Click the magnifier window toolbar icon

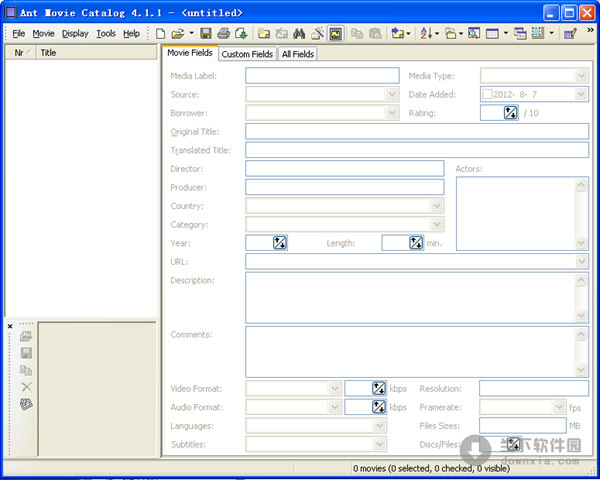tap(474, 34)
